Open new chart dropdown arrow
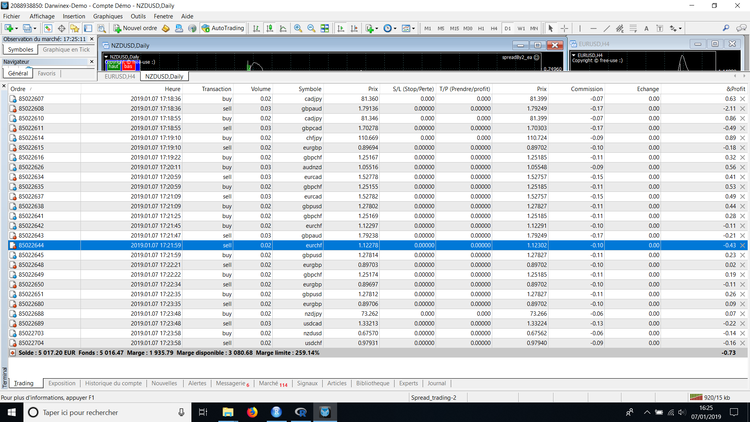Viewport: 750px width, 422px height. [x=16, y=28]
